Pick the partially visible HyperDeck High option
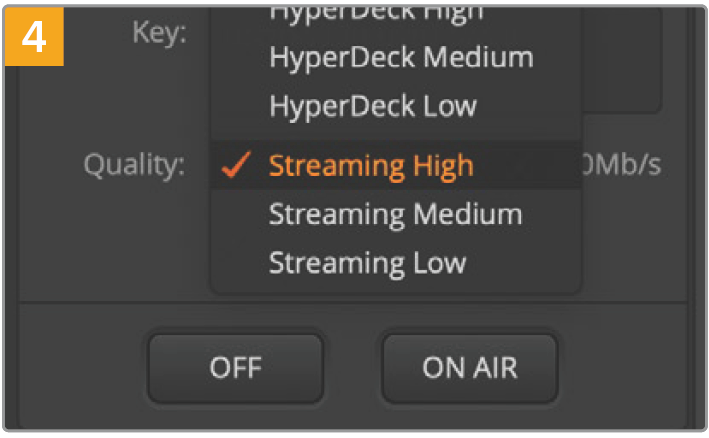The image size is (709, 438). (375, 12)
